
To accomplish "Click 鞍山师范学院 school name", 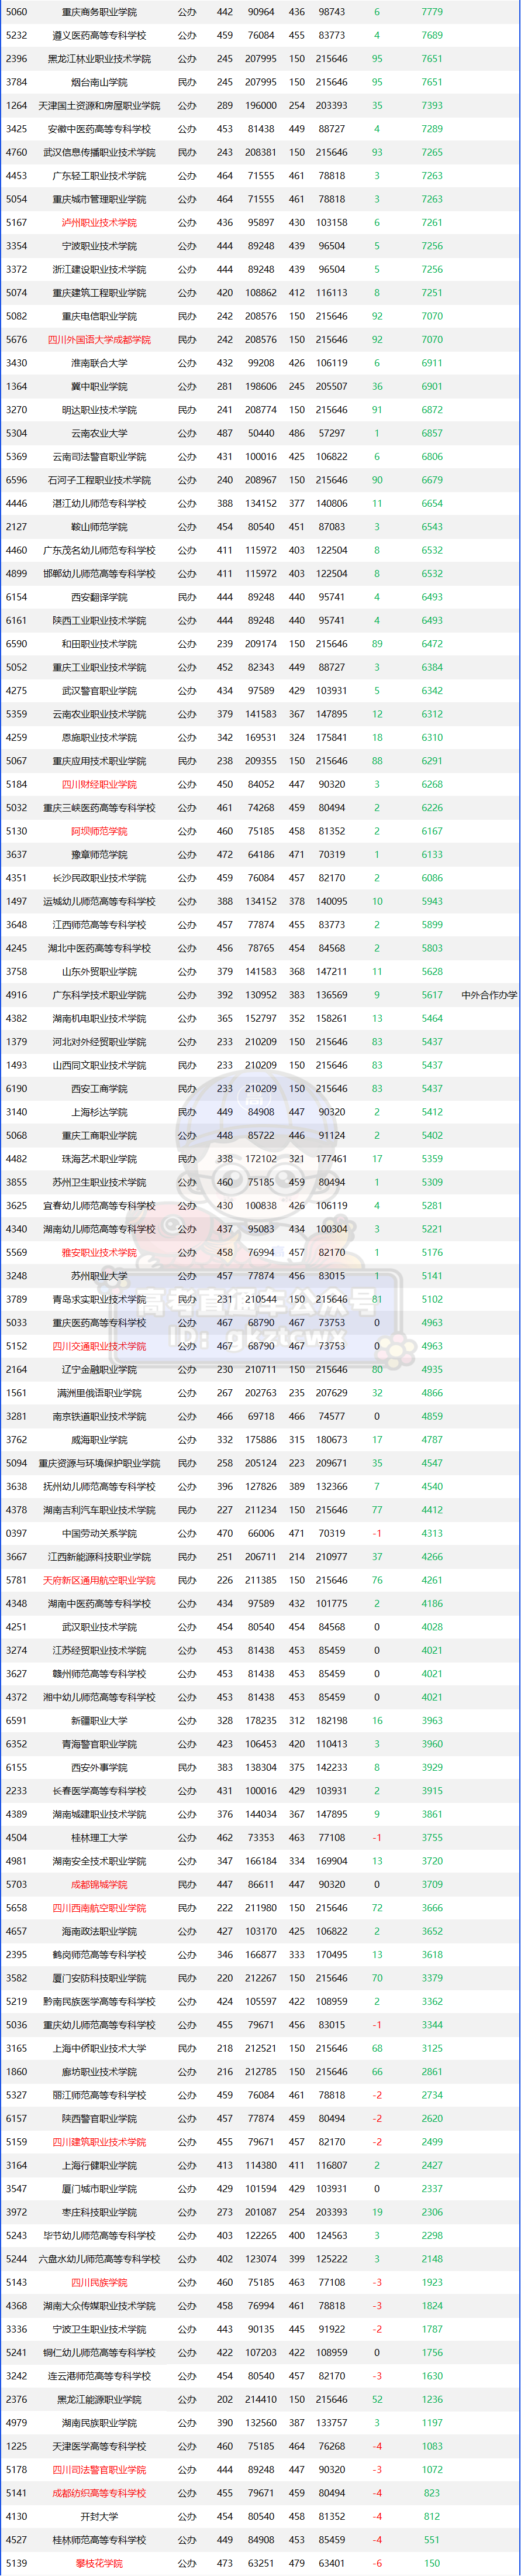I will [x=99, y=527].
